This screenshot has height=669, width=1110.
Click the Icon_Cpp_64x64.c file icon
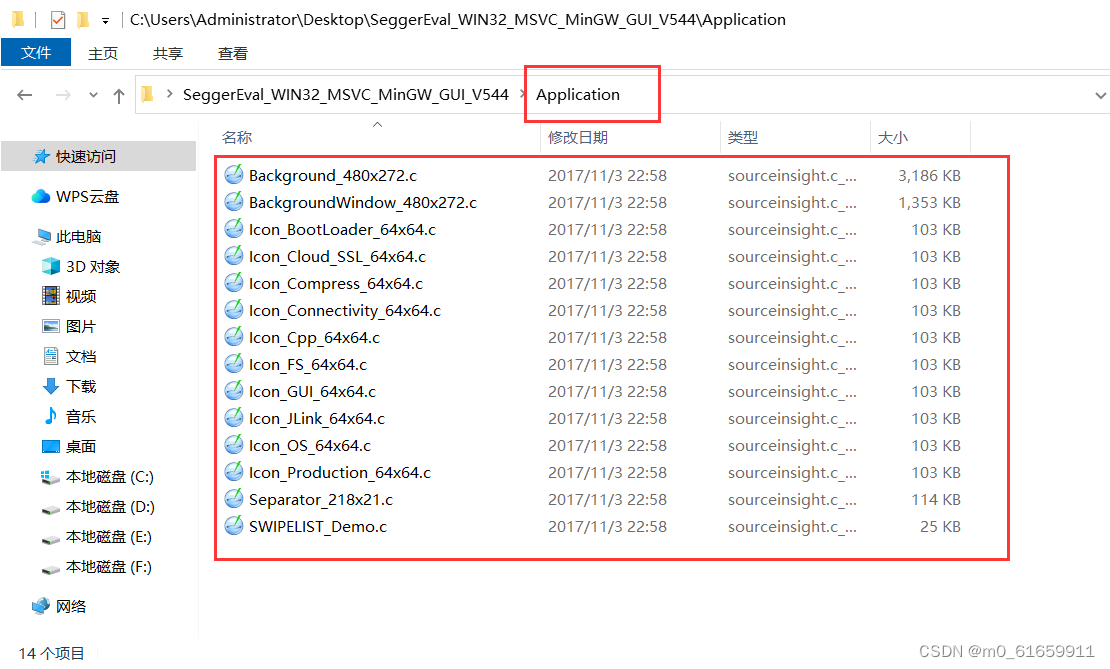tap(234, 336)
